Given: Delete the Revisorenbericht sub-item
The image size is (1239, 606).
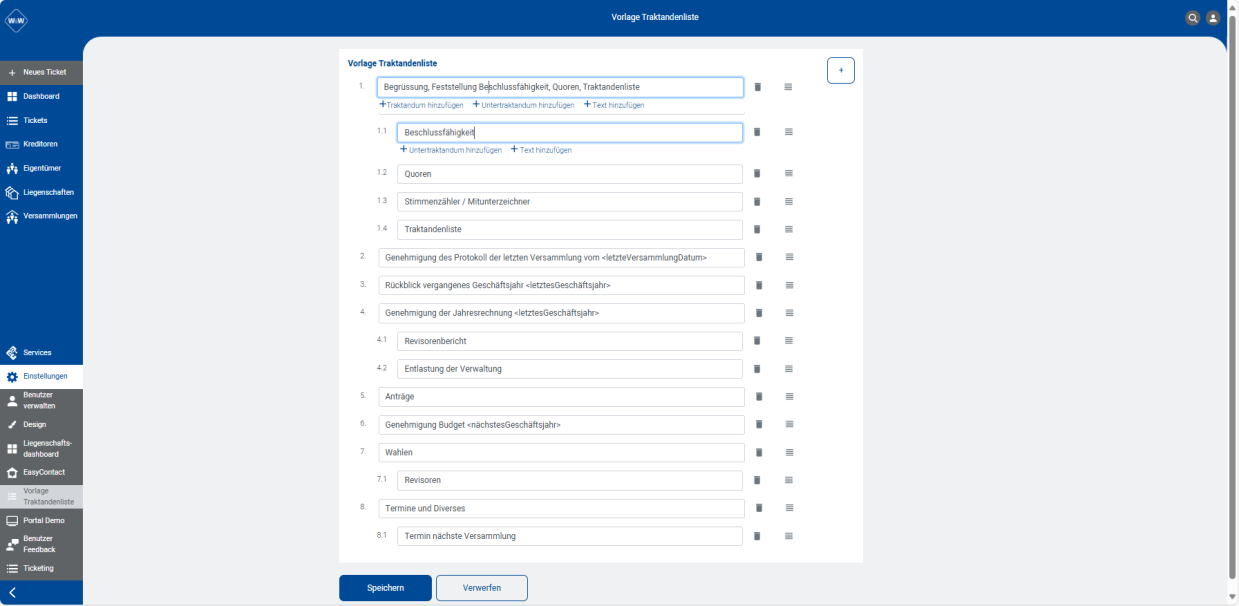Looking at the screenshot, I should tap(757, 341).
